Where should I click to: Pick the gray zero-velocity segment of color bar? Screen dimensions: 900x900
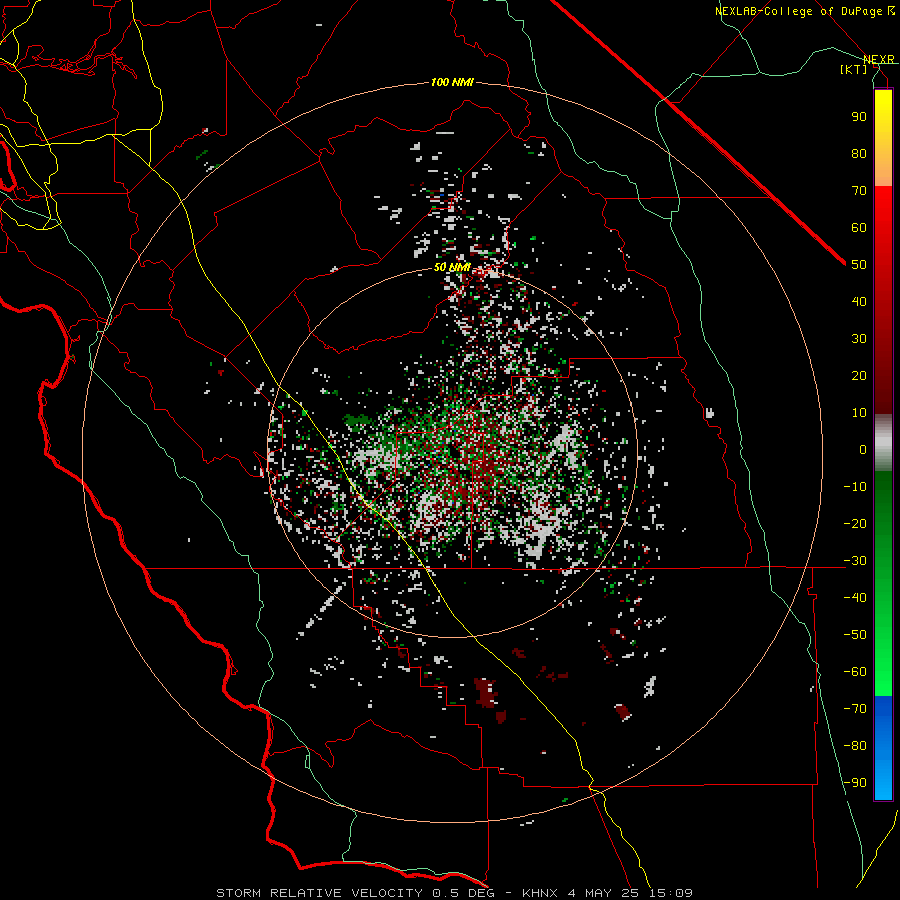coord(883,443)
